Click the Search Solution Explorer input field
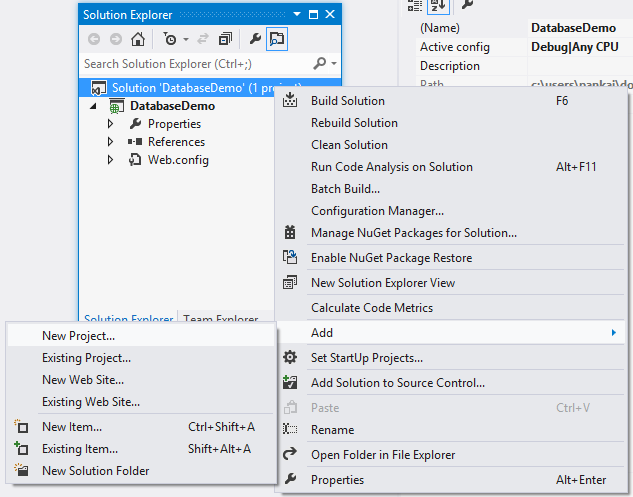This screenshot has width=633, height=497. point(197,64)
